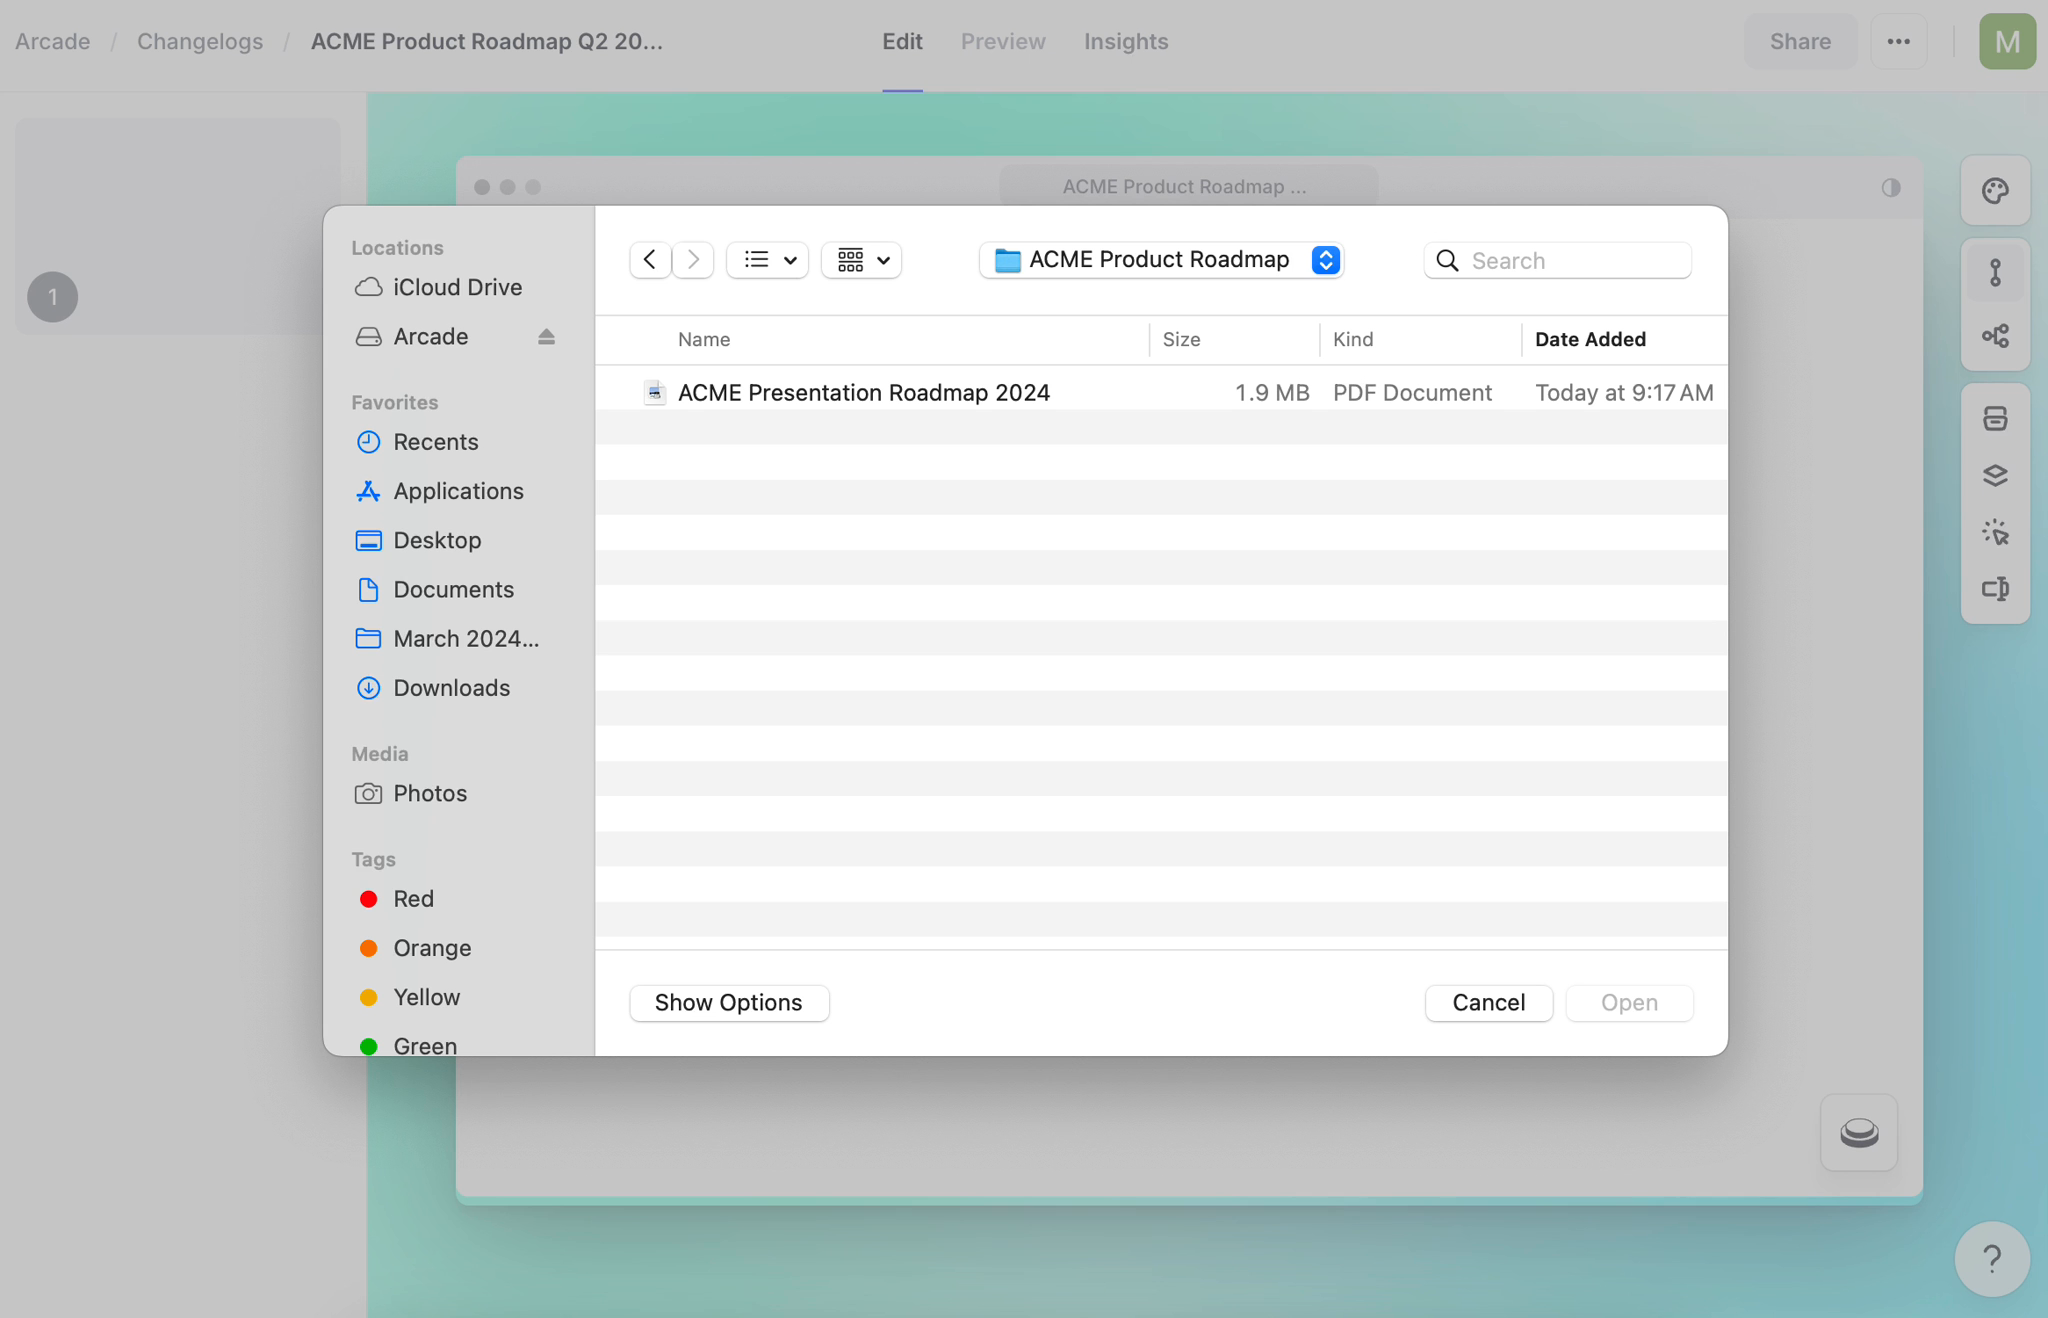2048x1318 pixels.
Task: Open the three-dots more menu
Action: (1898, 41)
